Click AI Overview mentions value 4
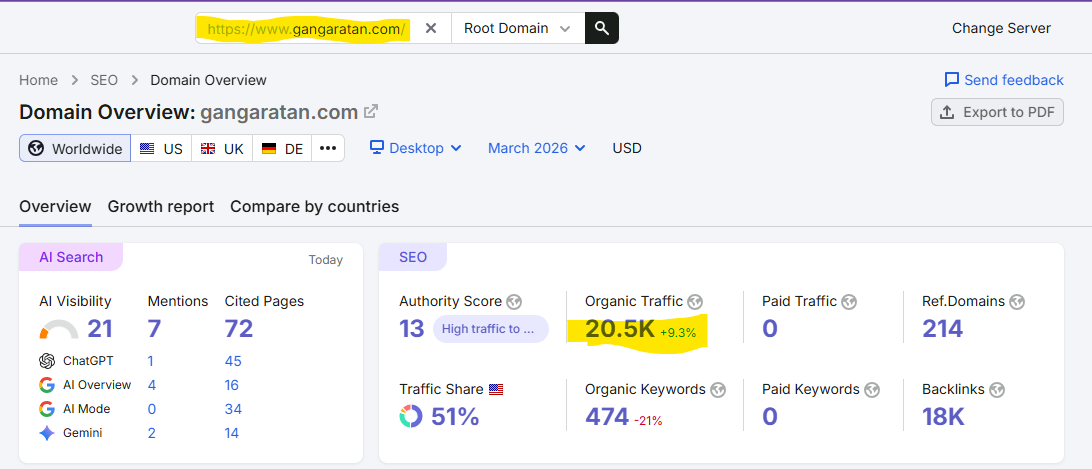1092x469 pixels. pyautogui.click(x=152, y=385)
